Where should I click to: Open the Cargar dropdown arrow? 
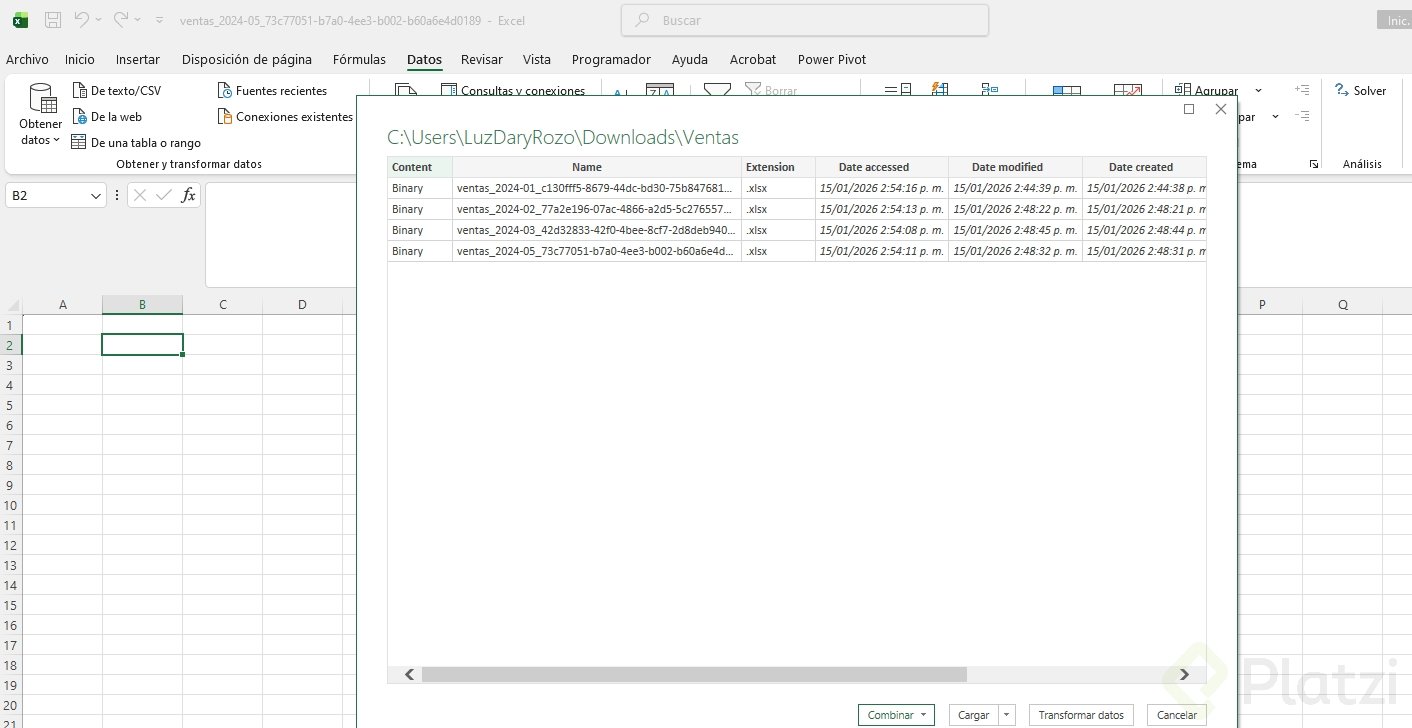[1007, 715]
